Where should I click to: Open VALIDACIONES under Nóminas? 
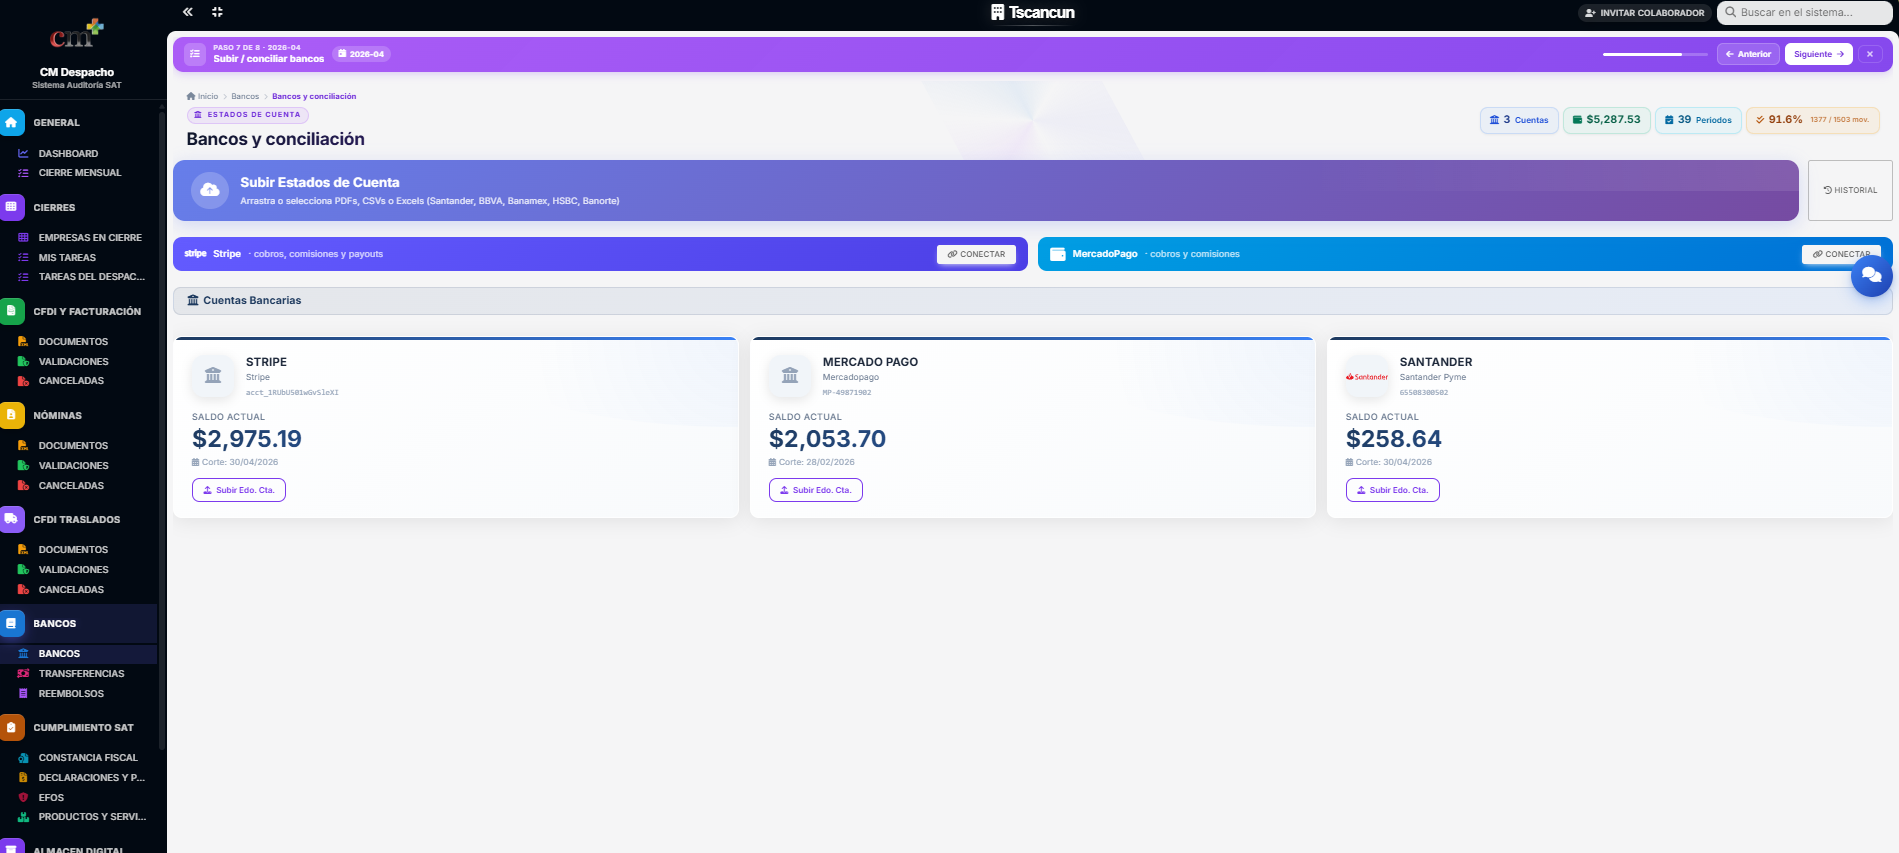coord(73,465)
